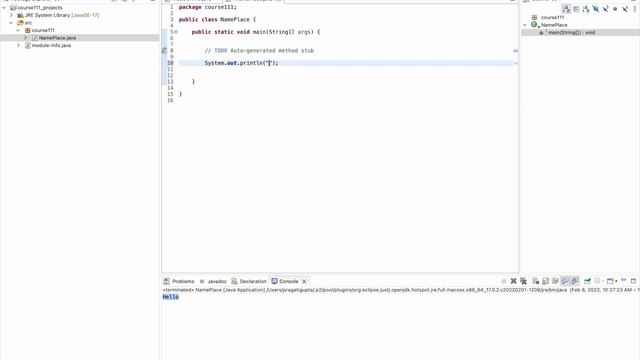640x360 pixels.
Task: Maximize the Console panel
Action: (633, 281)
